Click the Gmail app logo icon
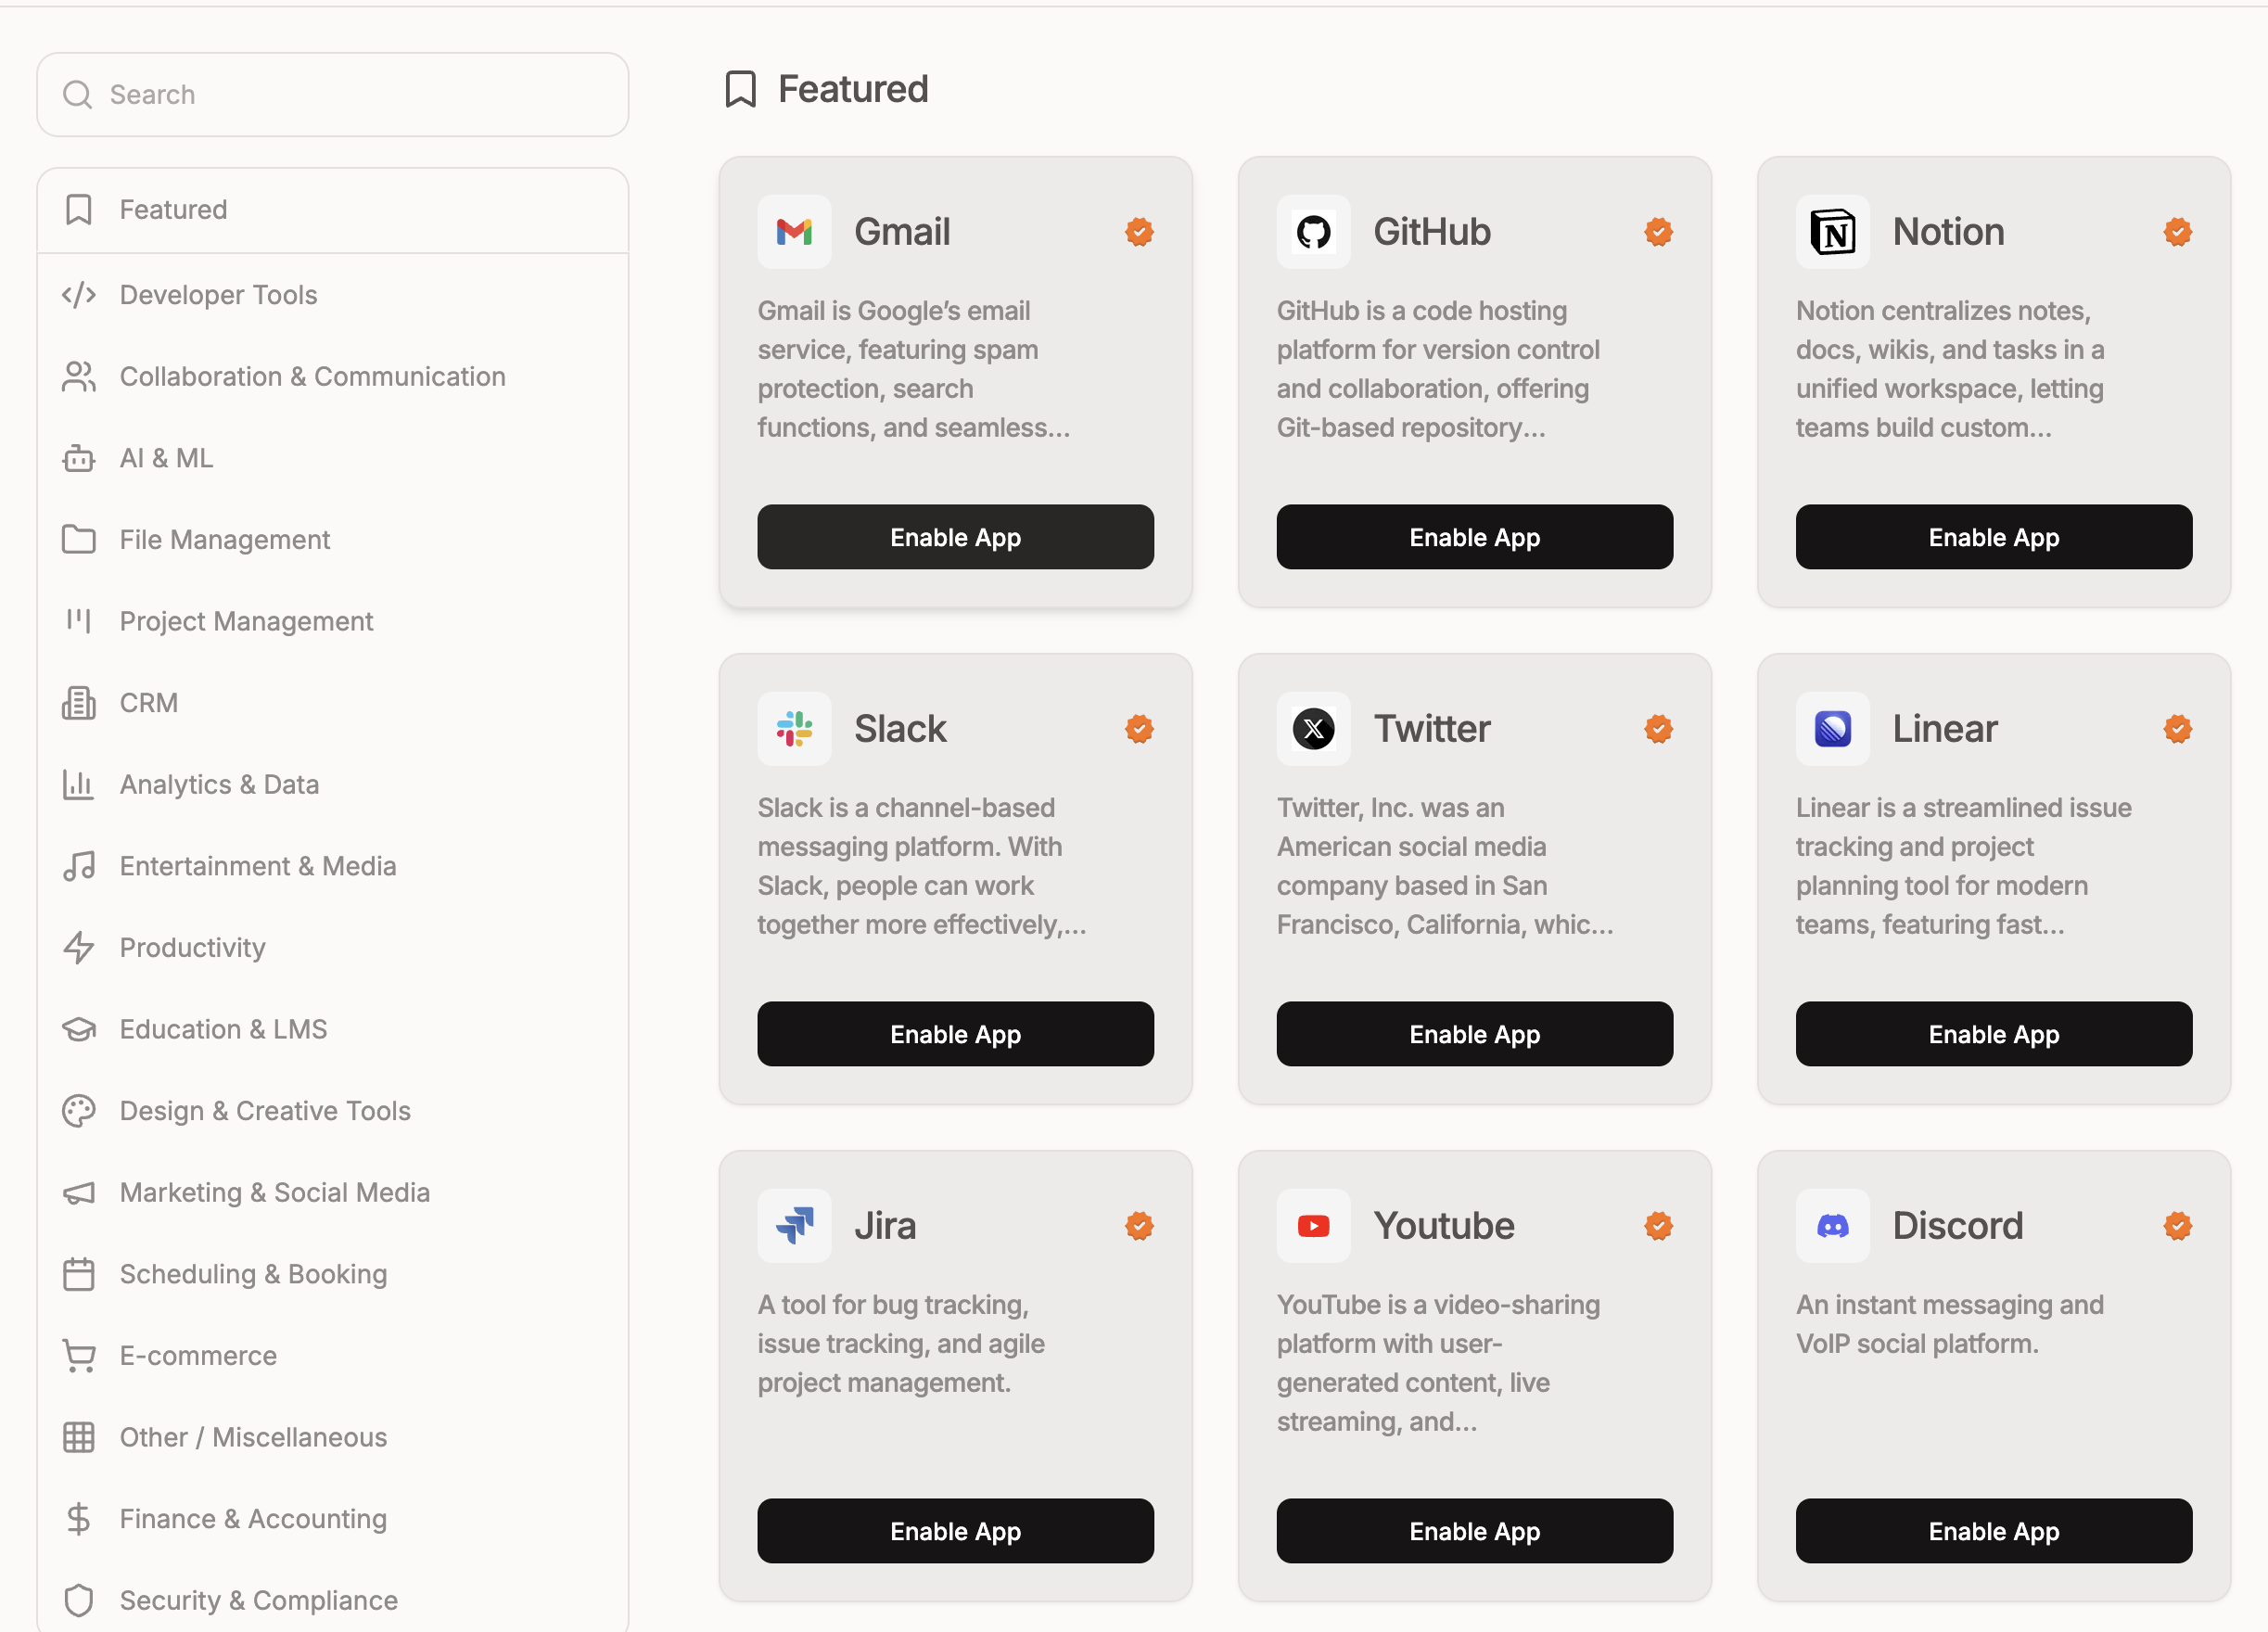Viewport: 2268px width, 1632px height. [x=794, y=232]
